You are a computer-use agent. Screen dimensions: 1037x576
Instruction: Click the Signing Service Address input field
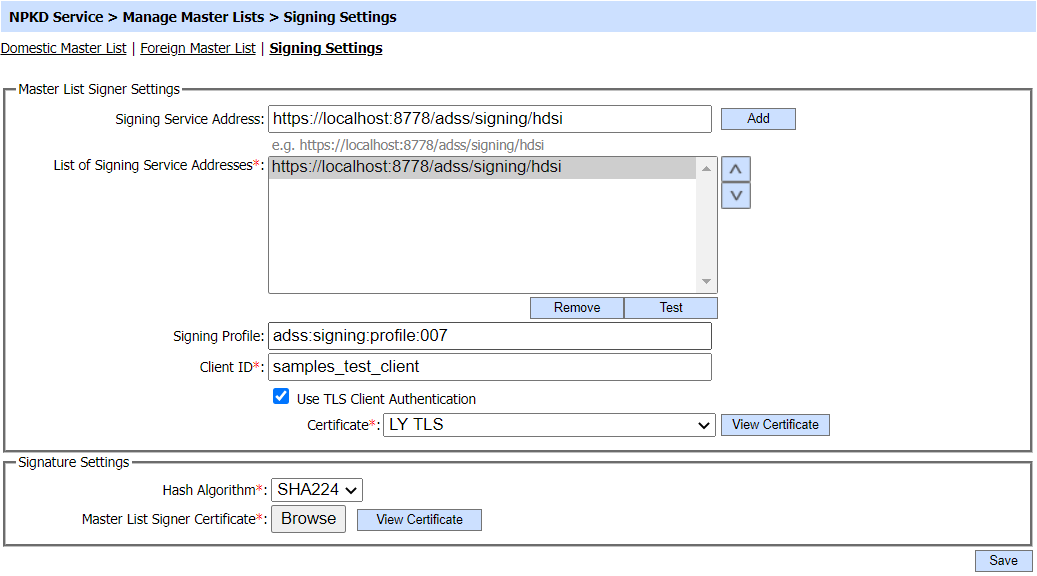coord(490,119)
